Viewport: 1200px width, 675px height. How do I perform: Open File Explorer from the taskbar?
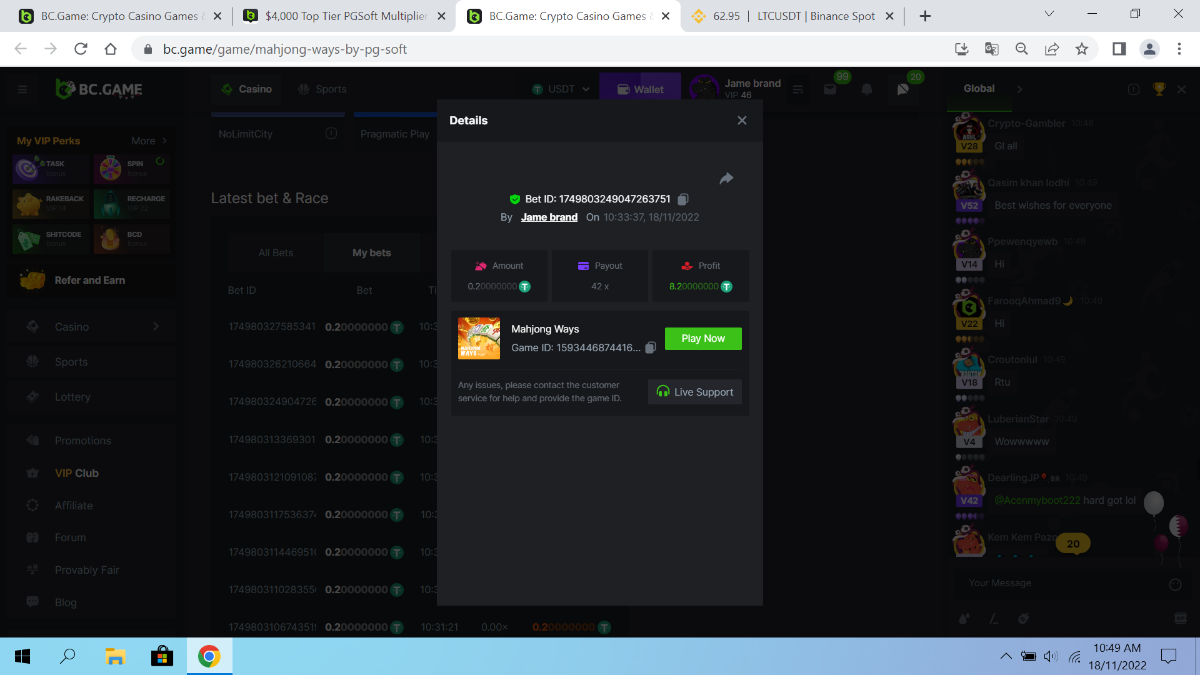[115, 656]
